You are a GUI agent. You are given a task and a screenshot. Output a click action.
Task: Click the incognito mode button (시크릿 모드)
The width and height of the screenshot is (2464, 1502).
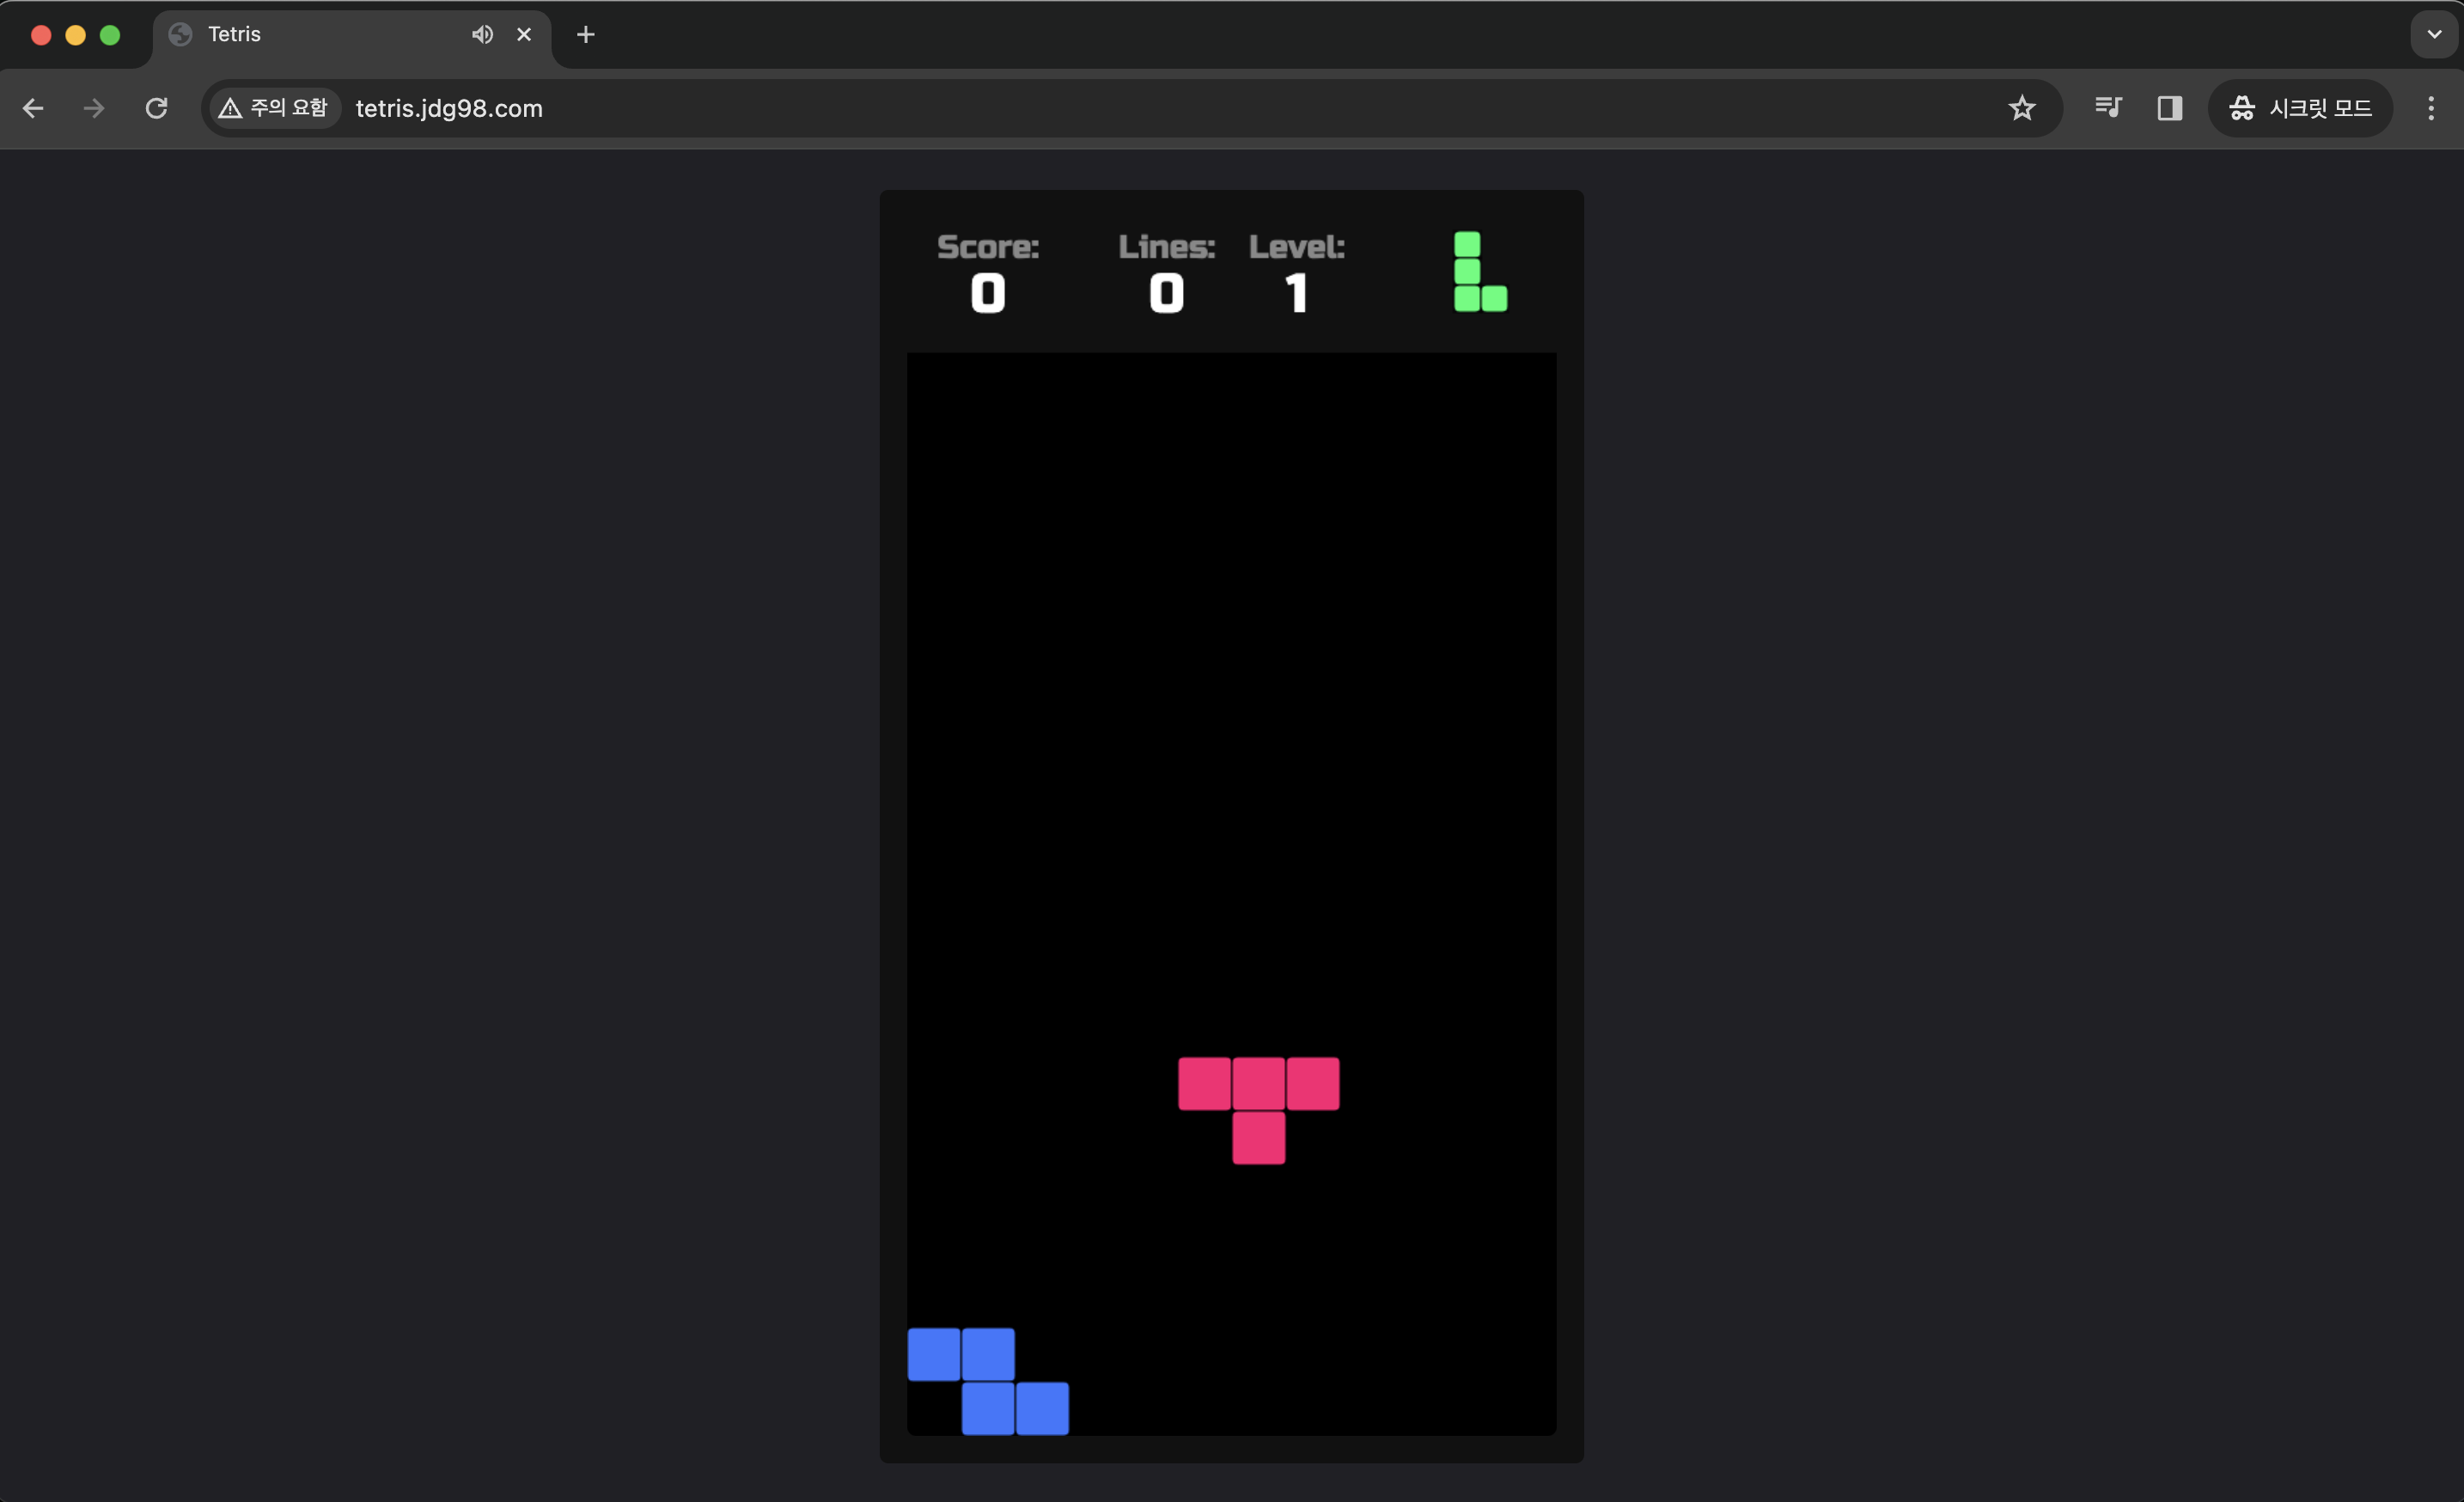coord(2299,108)
